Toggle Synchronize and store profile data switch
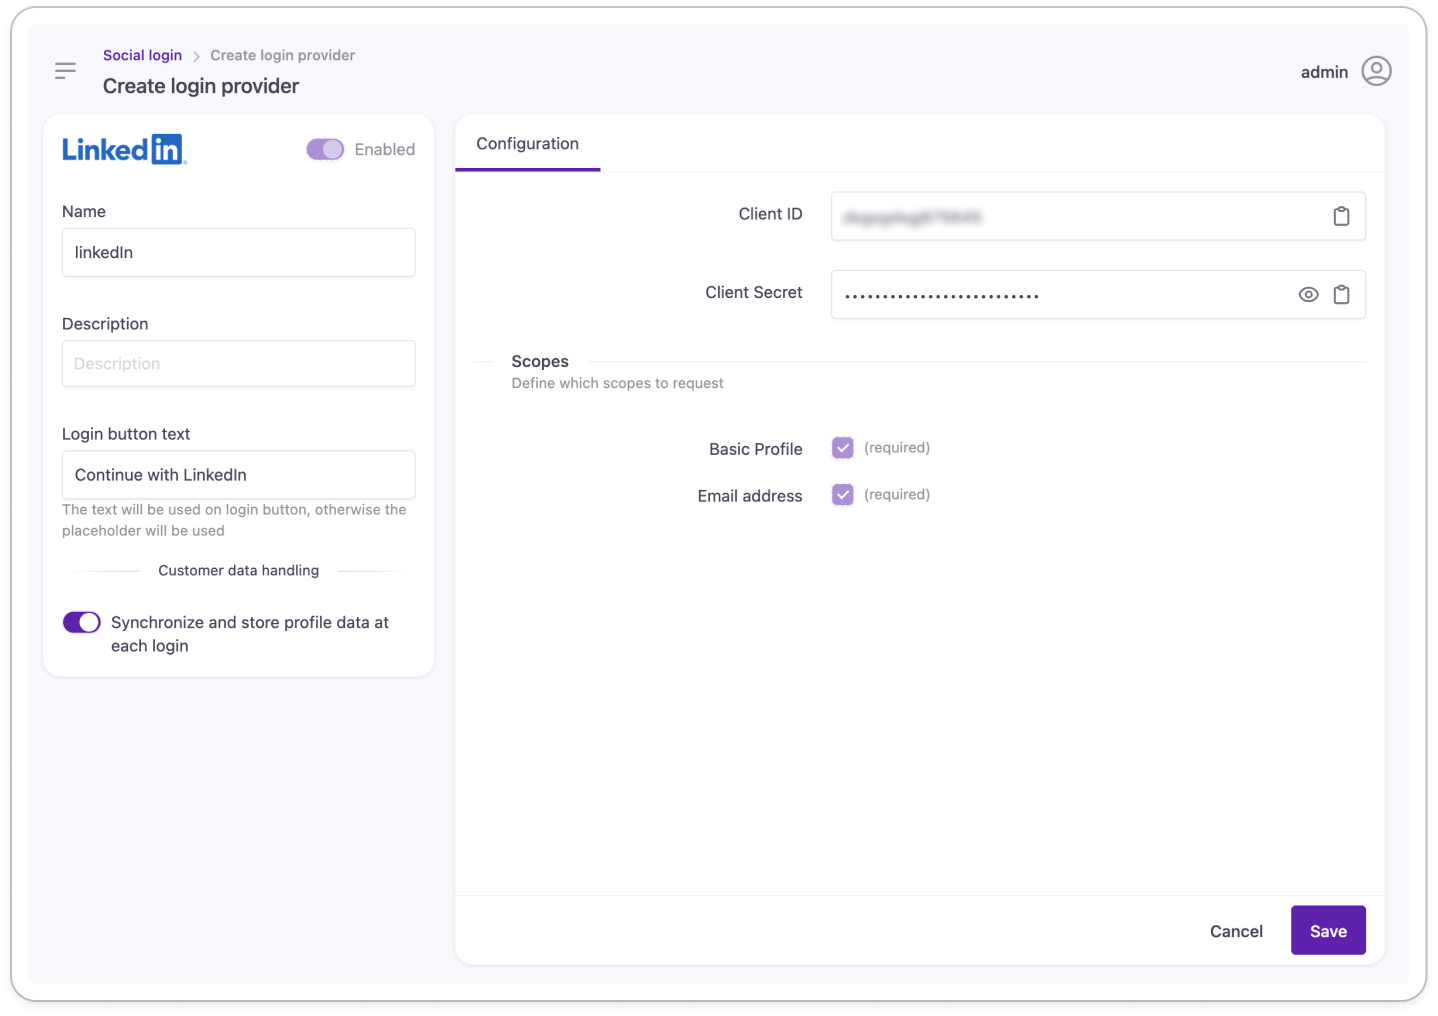The width and height of the screenshot is (1438, 1016). (x=82, y=622)
